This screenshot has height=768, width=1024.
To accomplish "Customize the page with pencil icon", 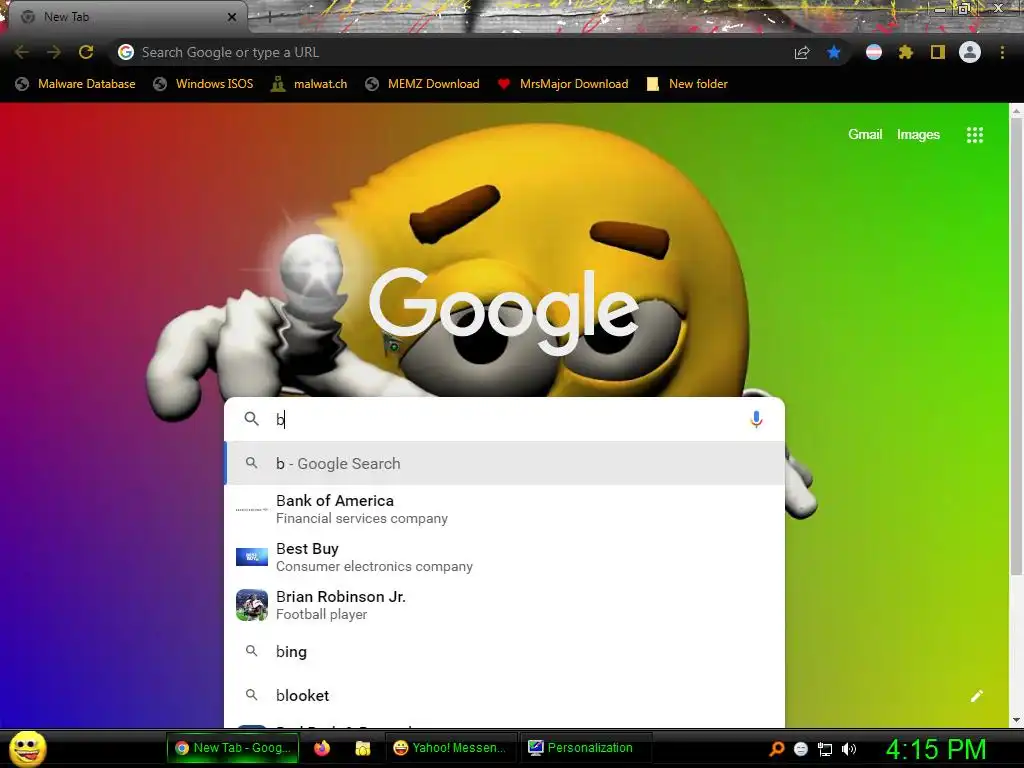I will (977, 696).
